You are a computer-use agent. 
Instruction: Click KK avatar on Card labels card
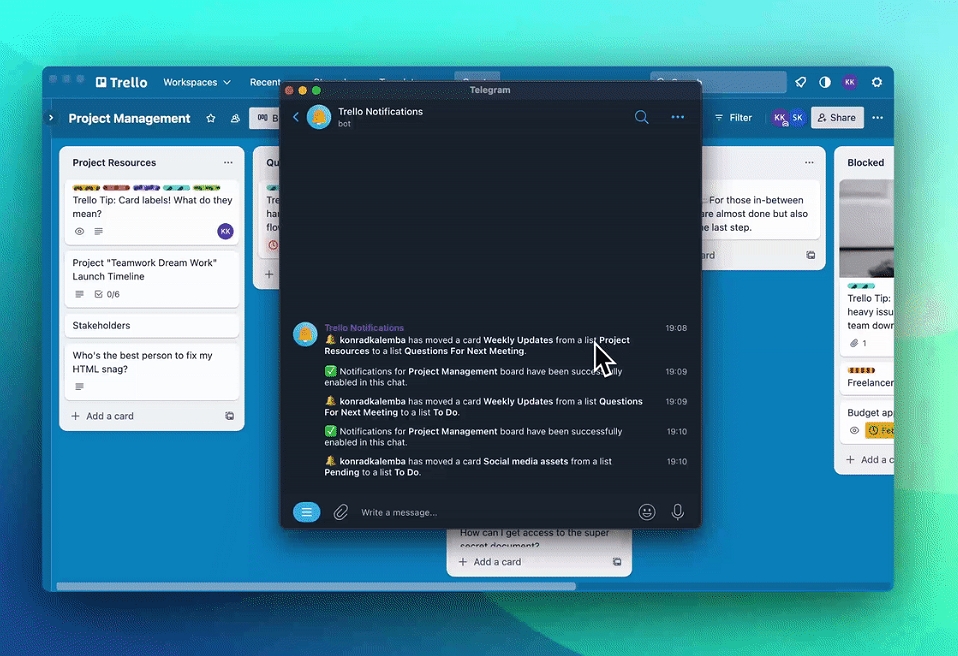(225, 231)
